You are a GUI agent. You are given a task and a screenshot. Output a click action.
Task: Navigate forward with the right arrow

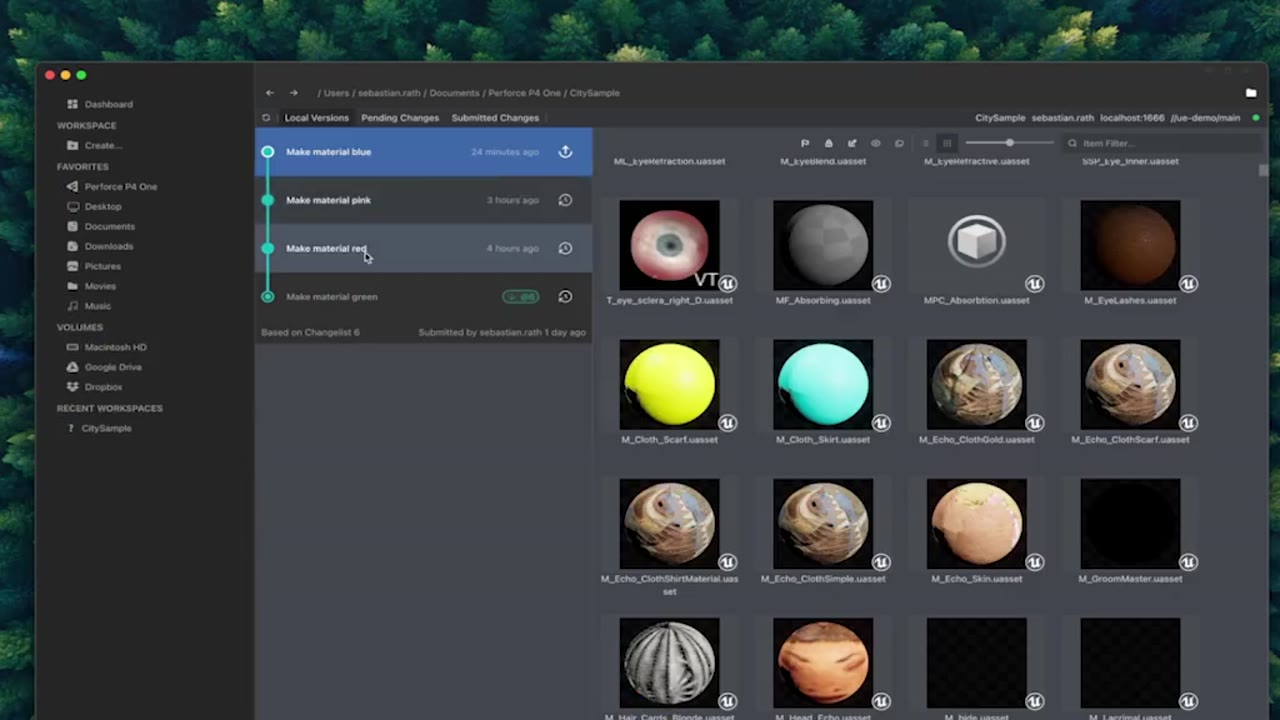coord(293,93)
